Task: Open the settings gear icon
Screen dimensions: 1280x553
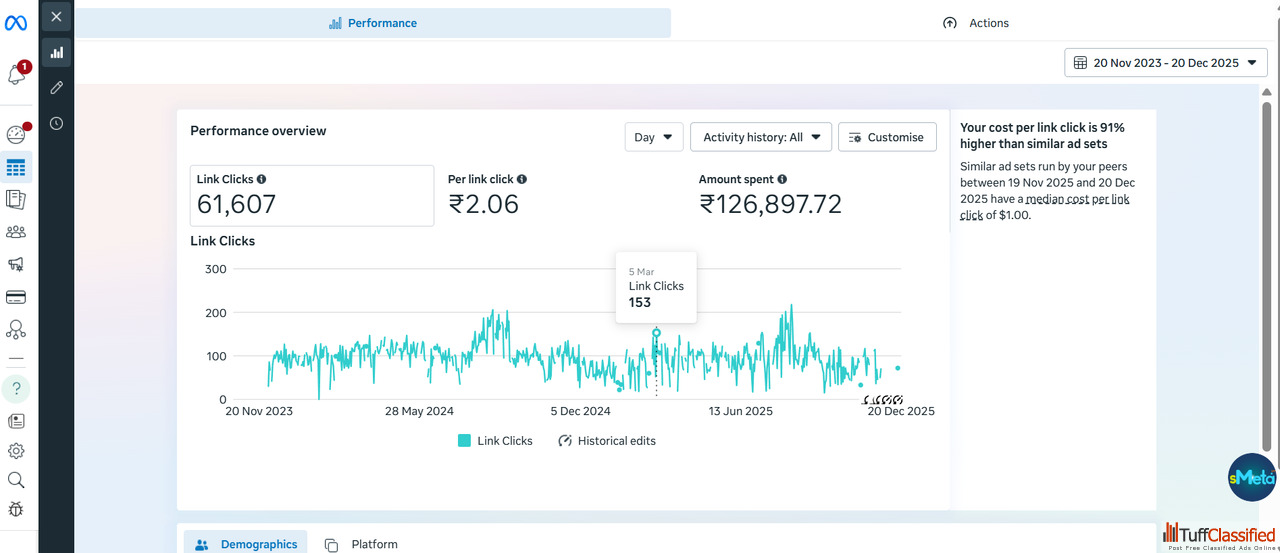Action: 16,451
